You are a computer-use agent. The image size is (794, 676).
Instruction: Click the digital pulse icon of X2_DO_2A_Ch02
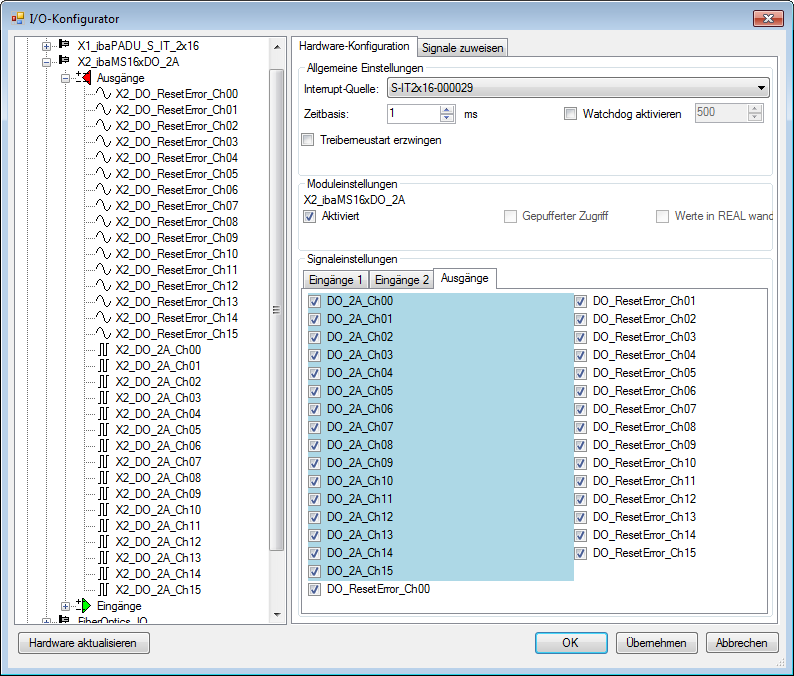coord(103,382)
